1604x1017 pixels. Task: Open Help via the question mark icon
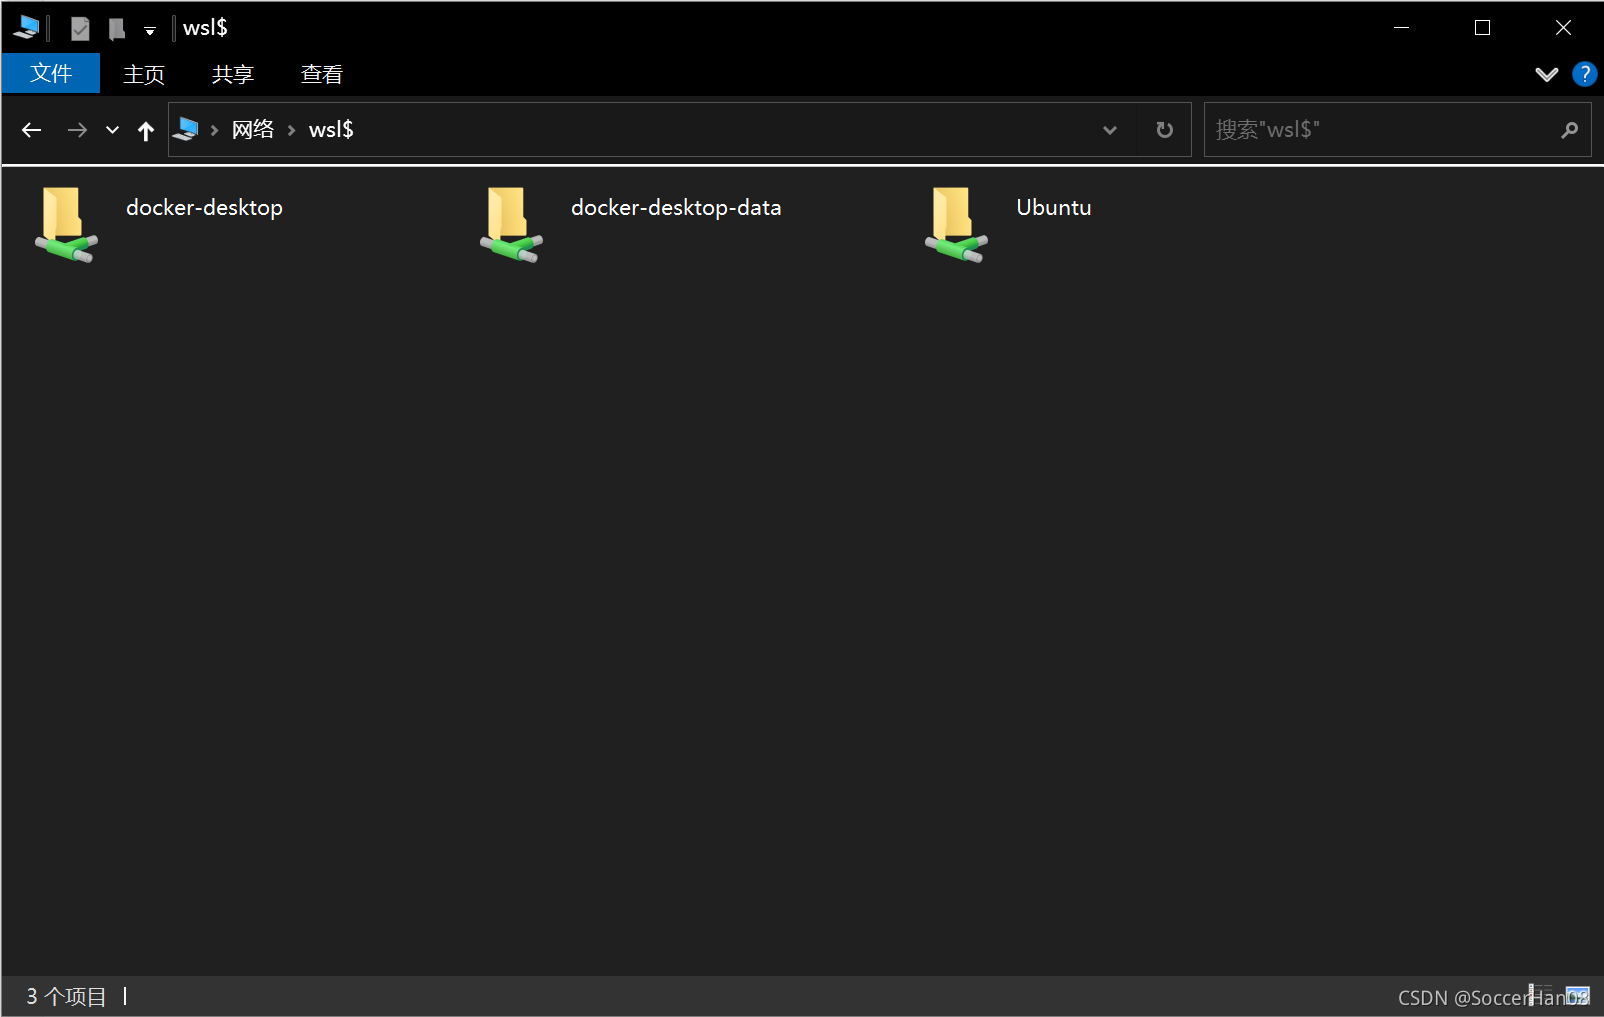coord(1585,74)
